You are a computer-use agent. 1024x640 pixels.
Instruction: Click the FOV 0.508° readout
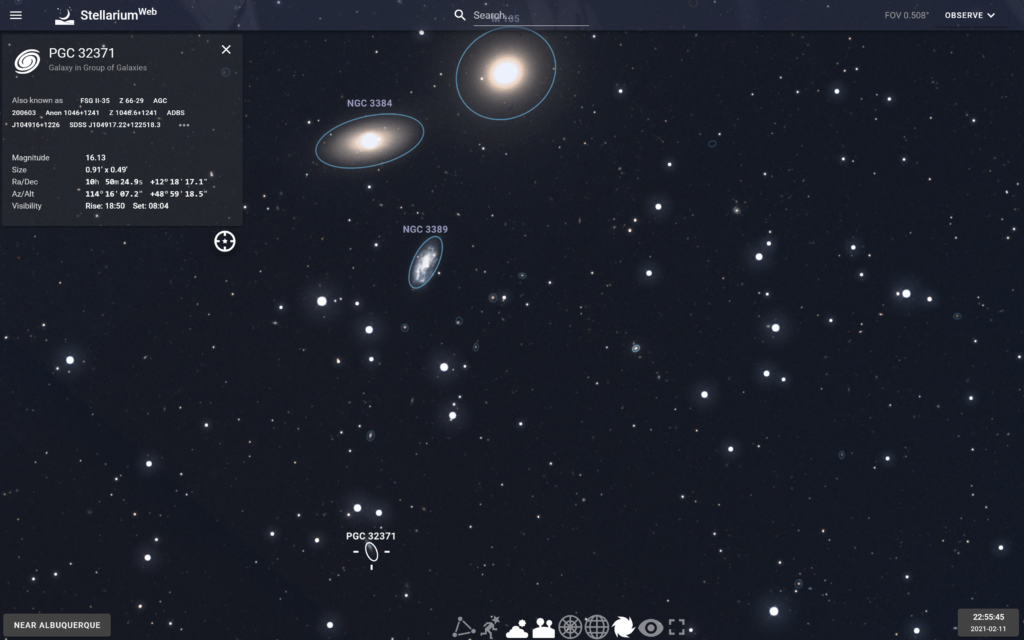[x=906, y=15]
